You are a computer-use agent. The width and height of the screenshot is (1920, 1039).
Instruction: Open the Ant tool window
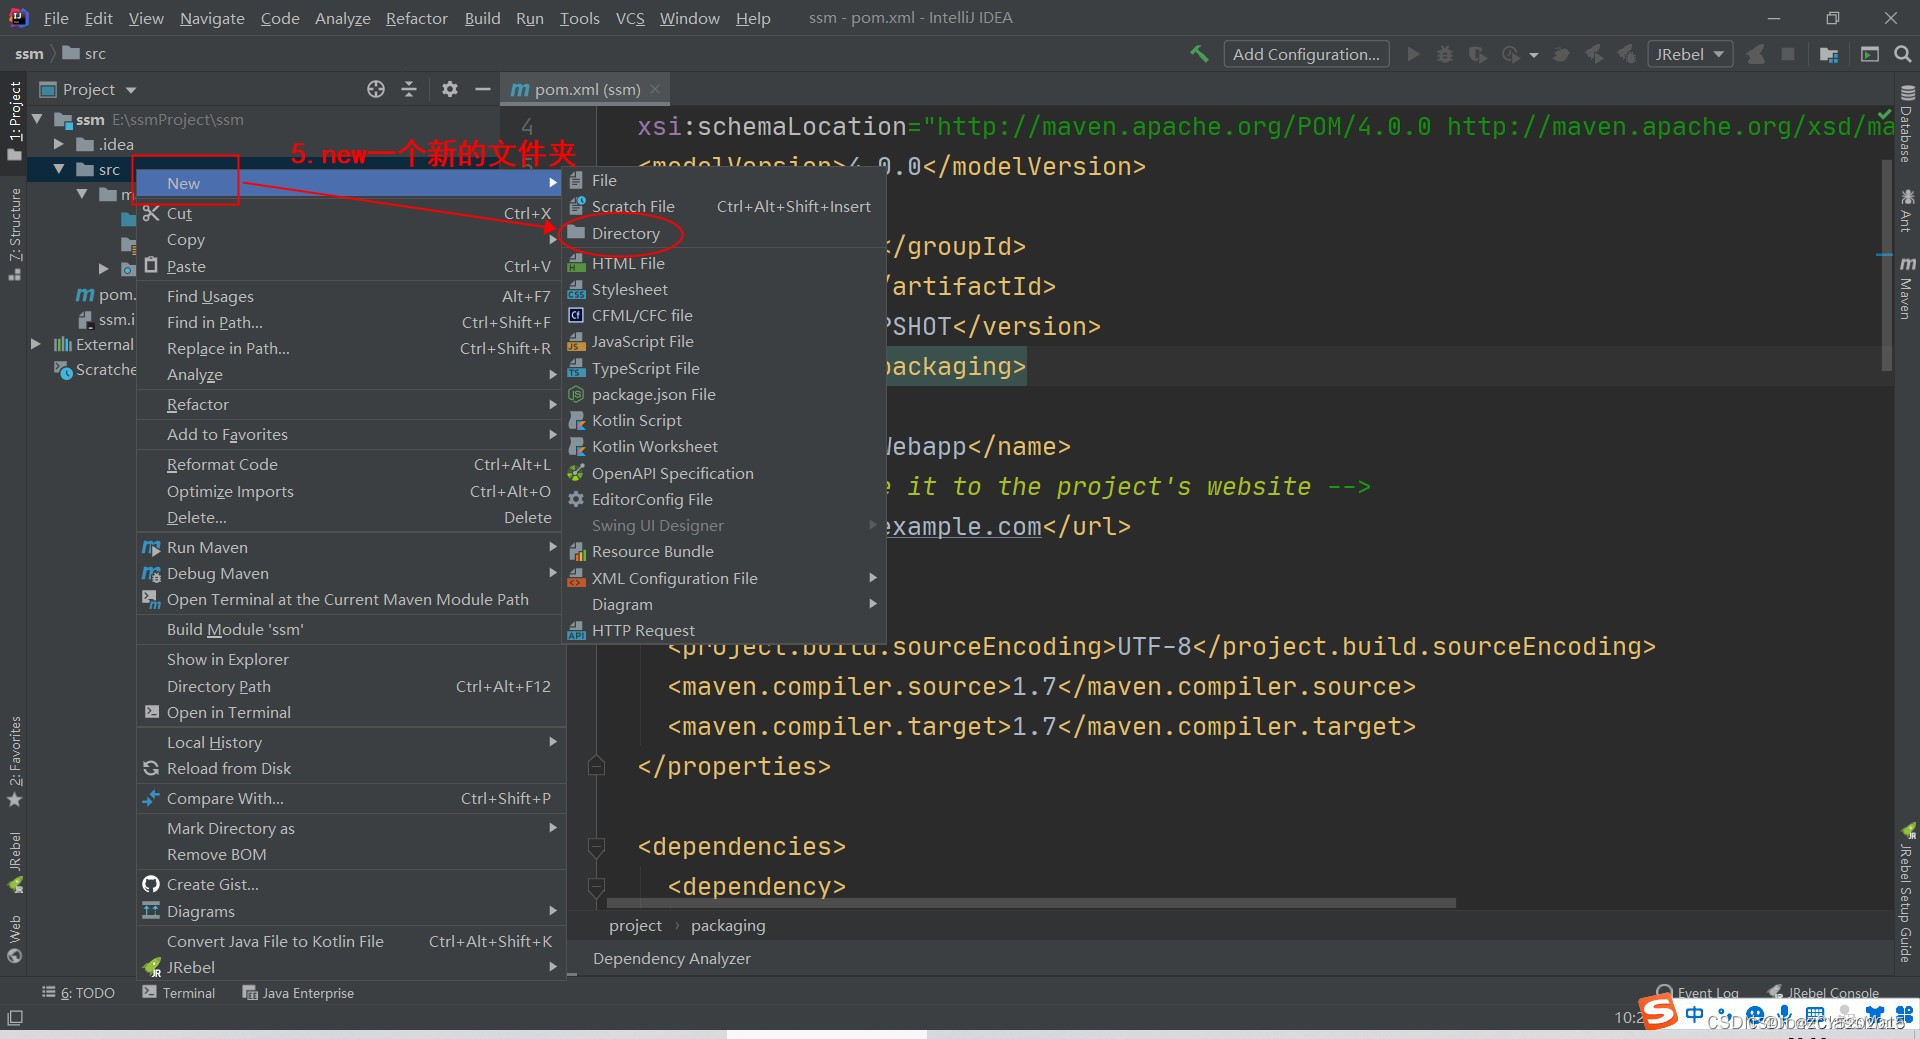click(1907, 210)
